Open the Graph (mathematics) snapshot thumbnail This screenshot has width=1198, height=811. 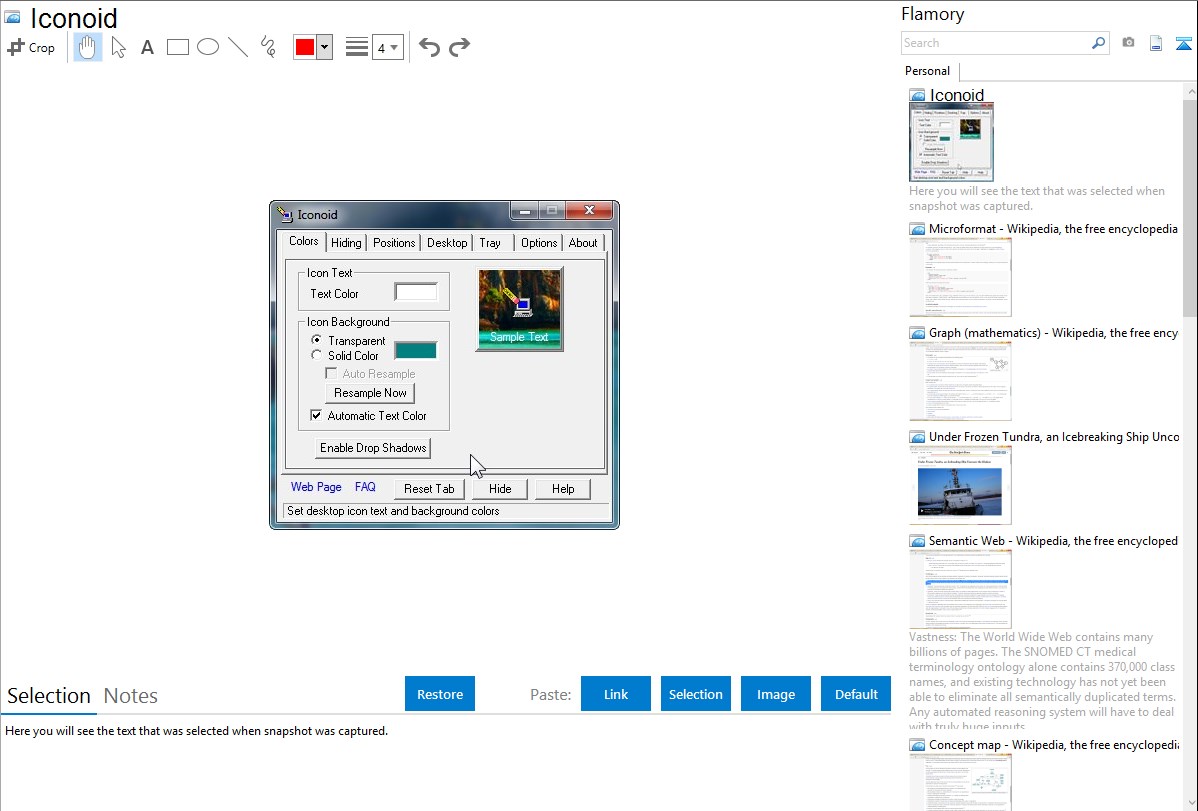click(960, 381)
